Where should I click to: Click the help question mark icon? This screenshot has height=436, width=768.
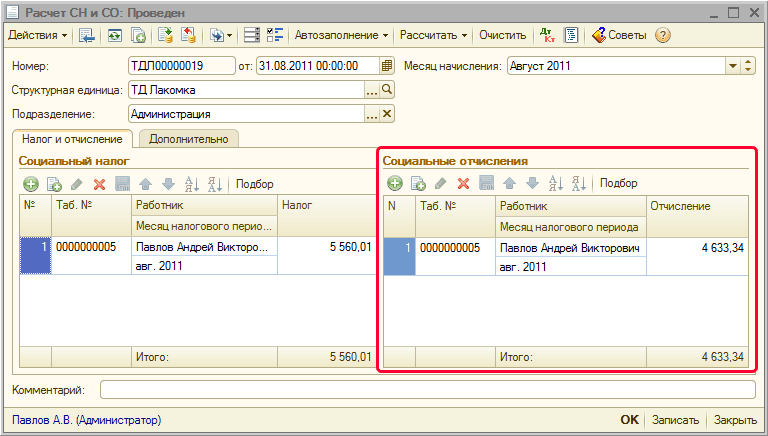(x=663, y=35)
